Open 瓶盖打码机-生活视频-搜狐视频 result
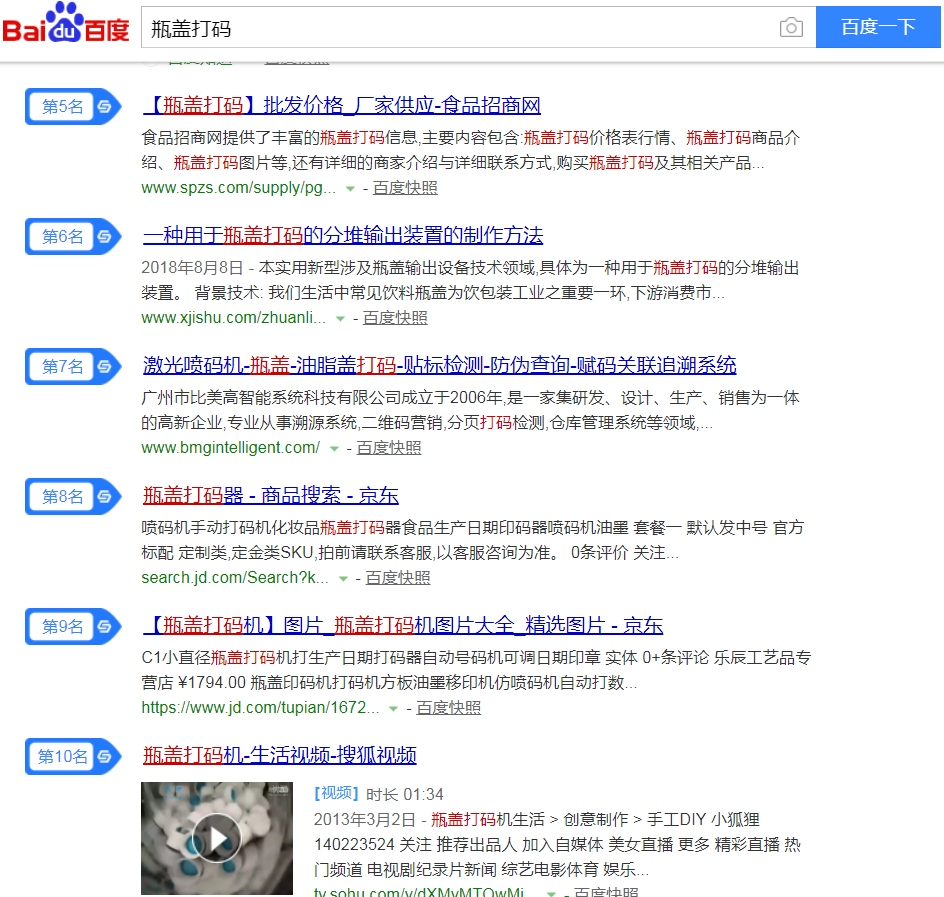944x897 pixels. [x=280, y=756]
